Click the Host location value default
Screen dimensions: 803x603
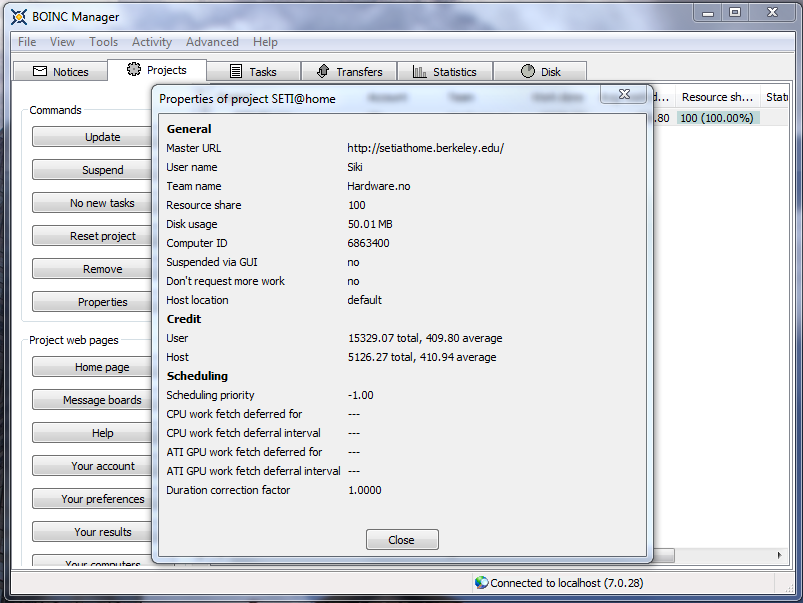point(365,300)
